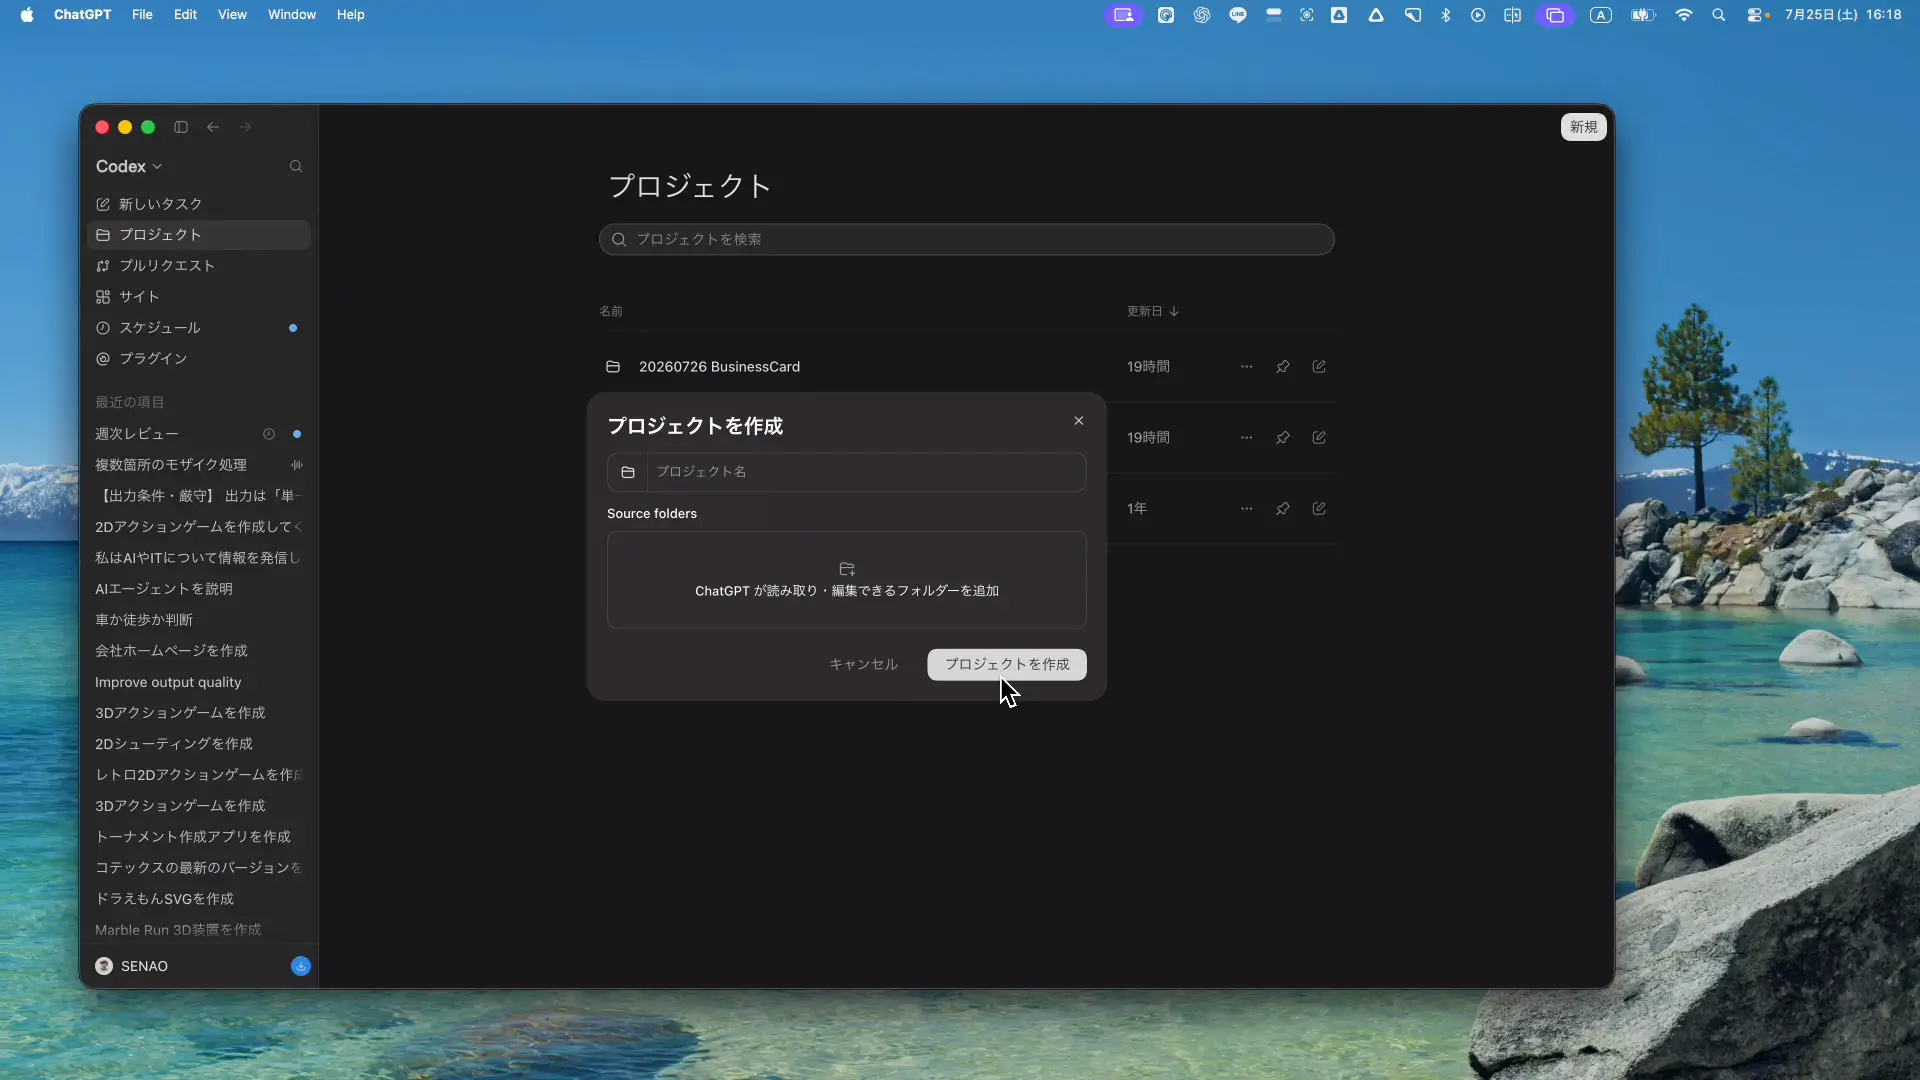
Task: Select プロジェクト in the sidebar
Action: pyautogui.click(x=199, y=235)
